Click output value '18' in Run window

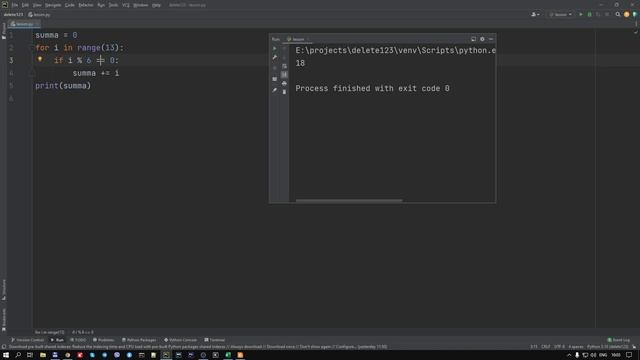[300, 63]
